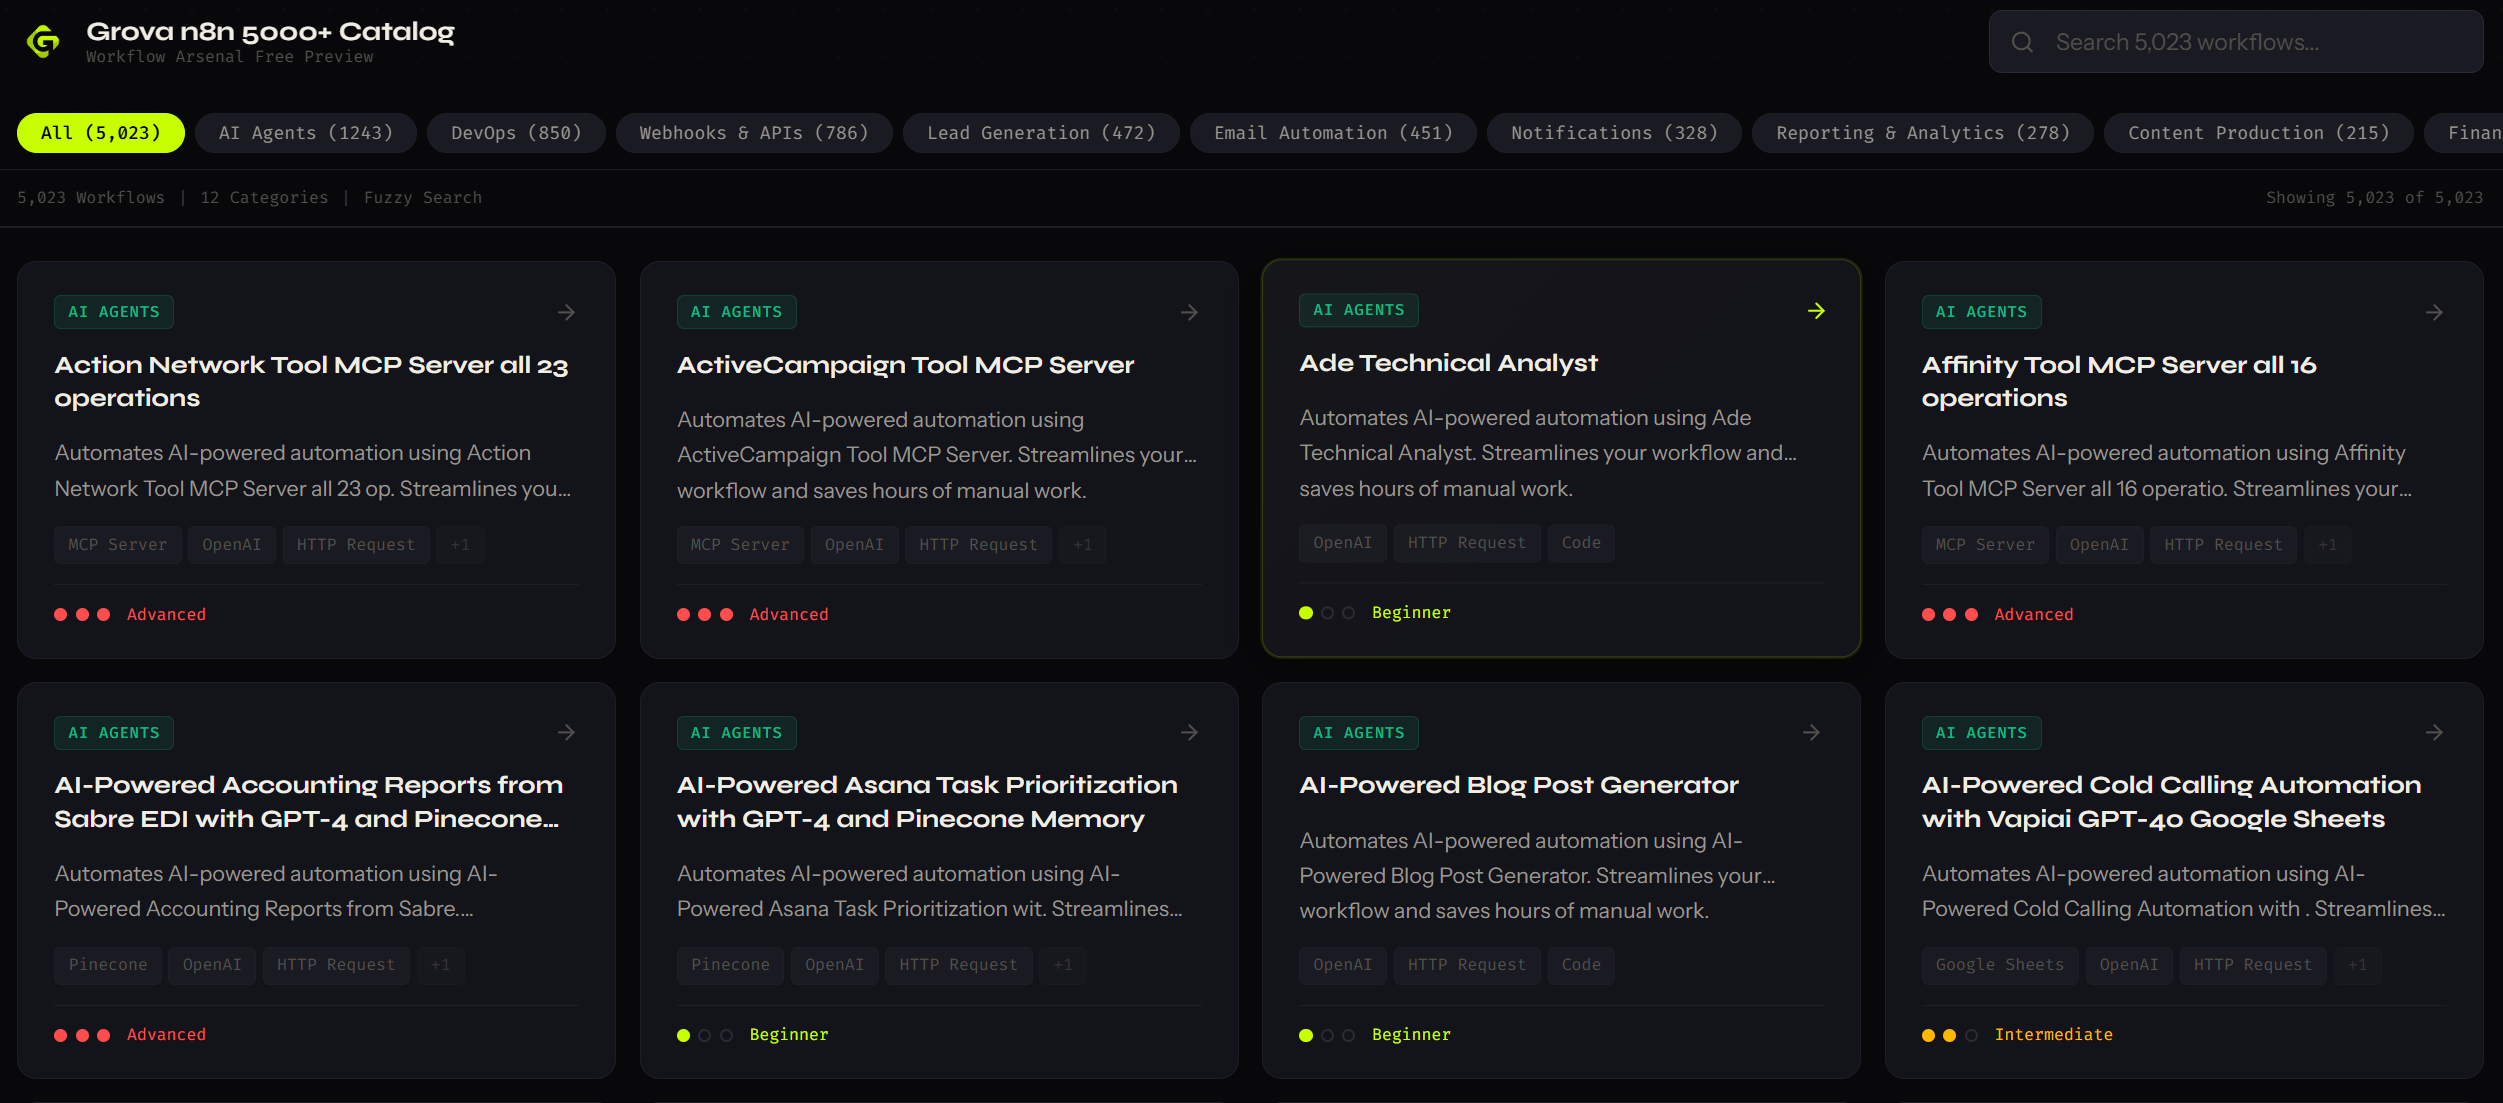Viewport: 2503px width, 1103px height.
Task: Click arrow on AI-Powered Blog Post Generator card
Action: (1811, 733)
